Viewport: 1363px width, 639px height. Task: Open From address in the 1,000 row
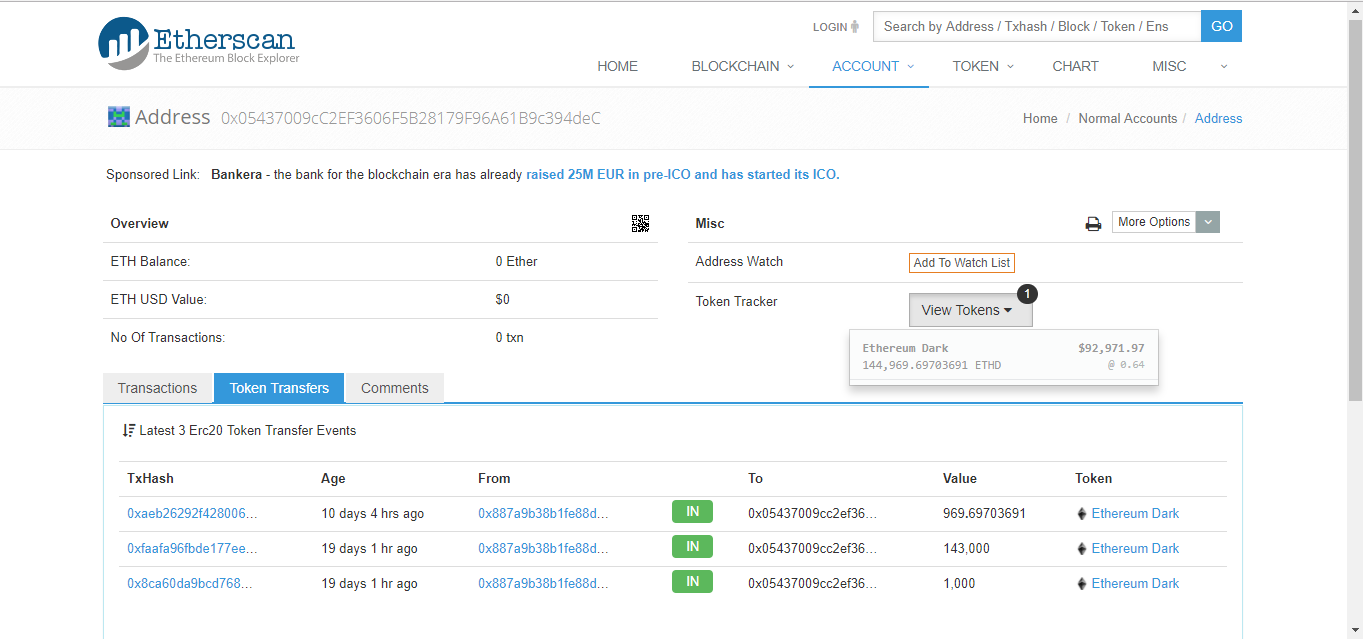(543, 584)
